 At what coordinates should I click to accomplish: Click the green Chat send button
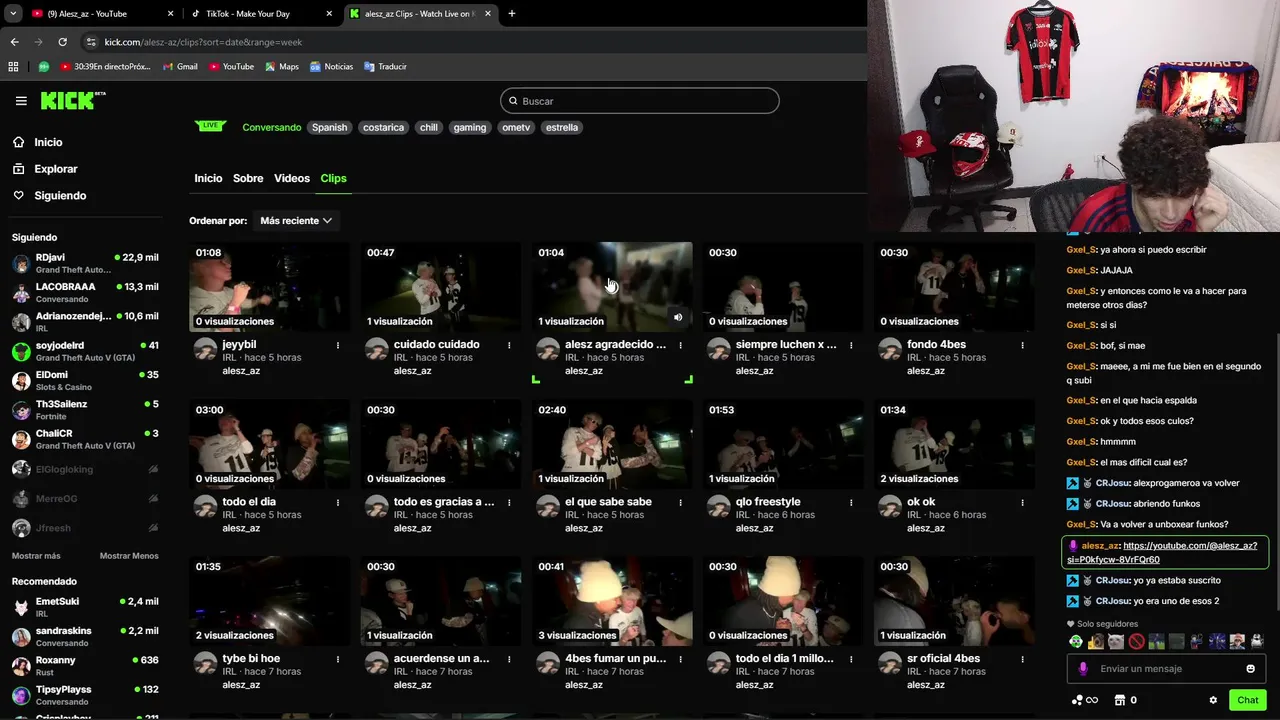click(1247, 700)
